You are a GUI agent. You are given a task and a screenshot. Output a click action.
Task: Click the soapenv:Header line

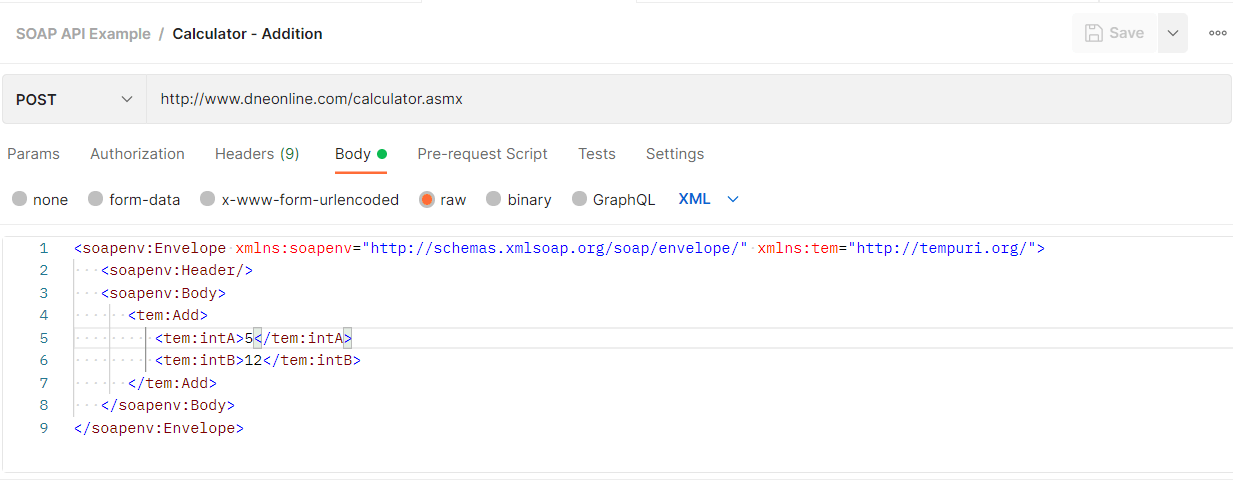(177, 270)
